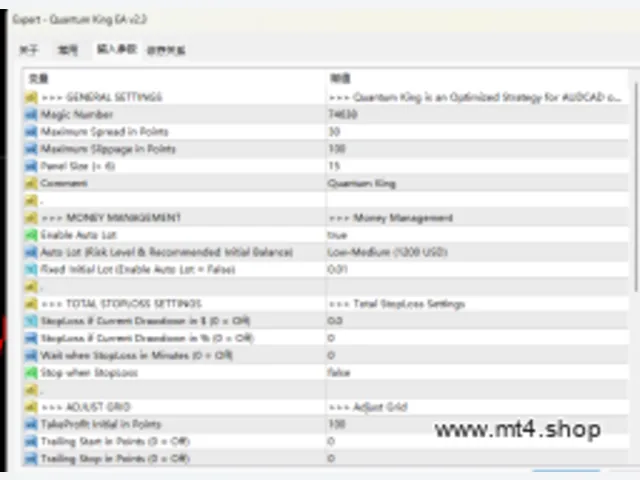Select the Maximum Slippage in Points label

(x=108, y=149)
